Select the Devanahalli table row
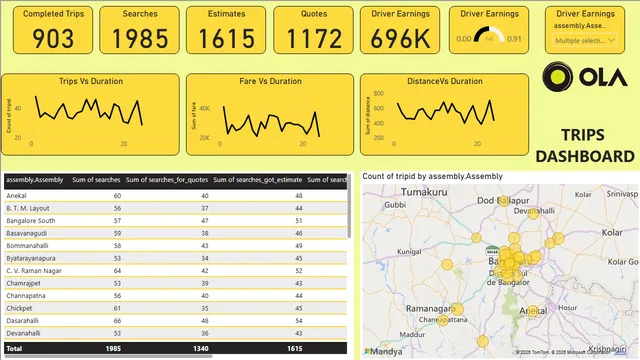The image size is (640, 360). (176, 333)
